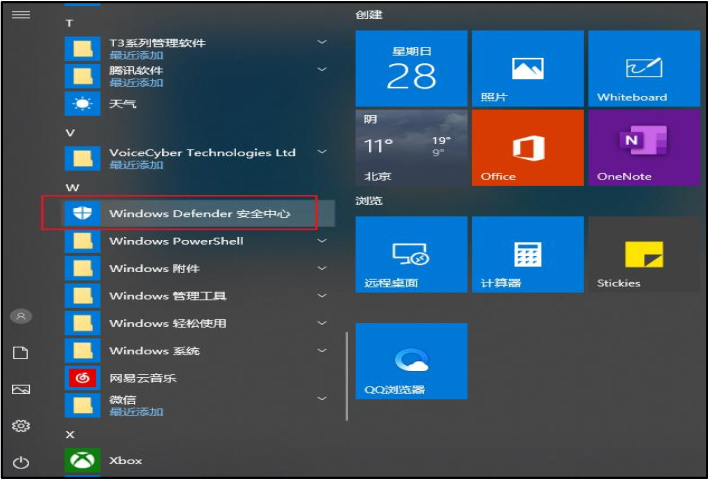Open the Office tile

[x=527, y=148]
